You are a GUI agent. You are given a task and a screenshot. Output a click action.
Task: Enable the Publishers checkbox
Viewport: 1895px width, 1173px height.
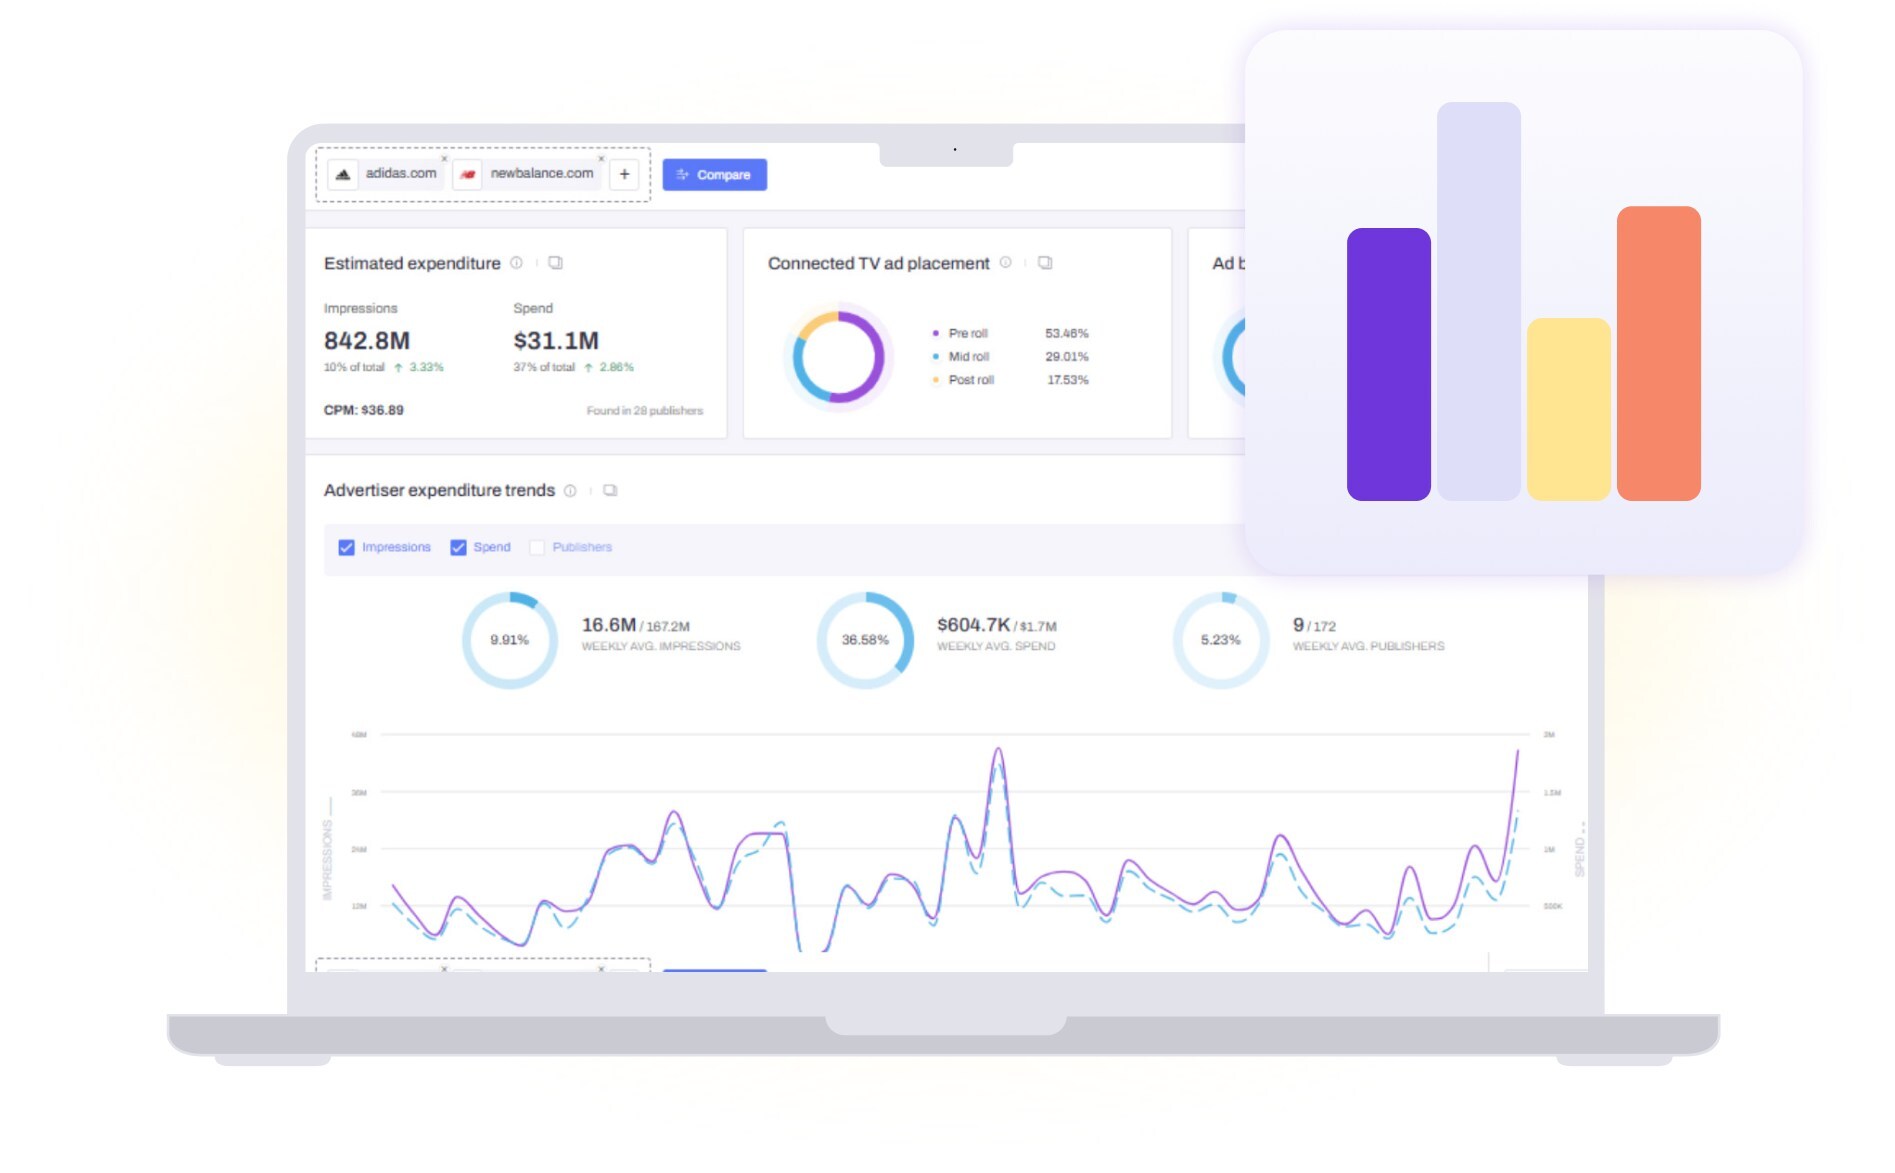[x=537, y=548]
